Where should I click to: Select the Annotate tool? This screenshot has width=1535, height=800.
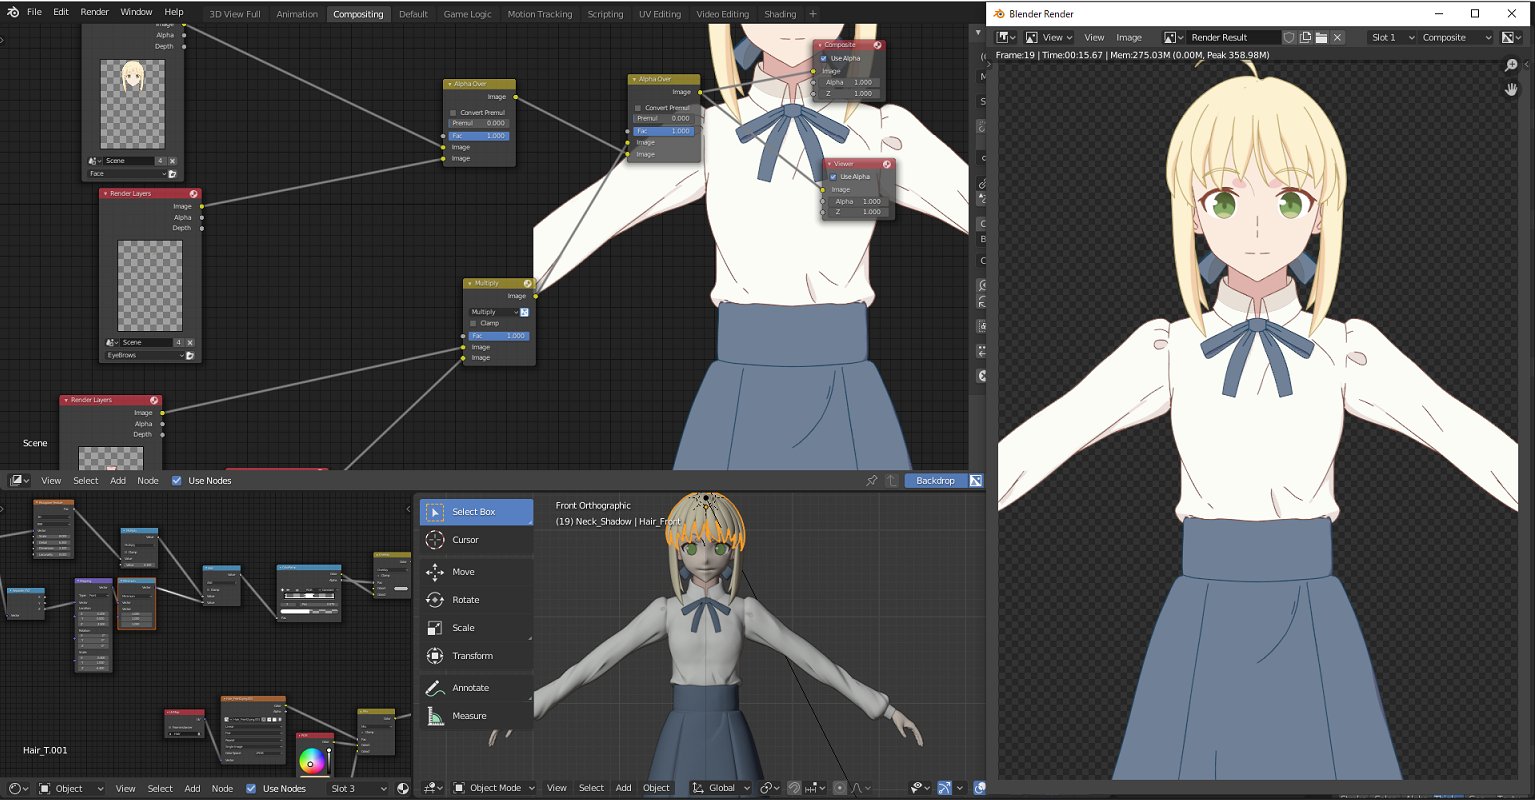476,688
